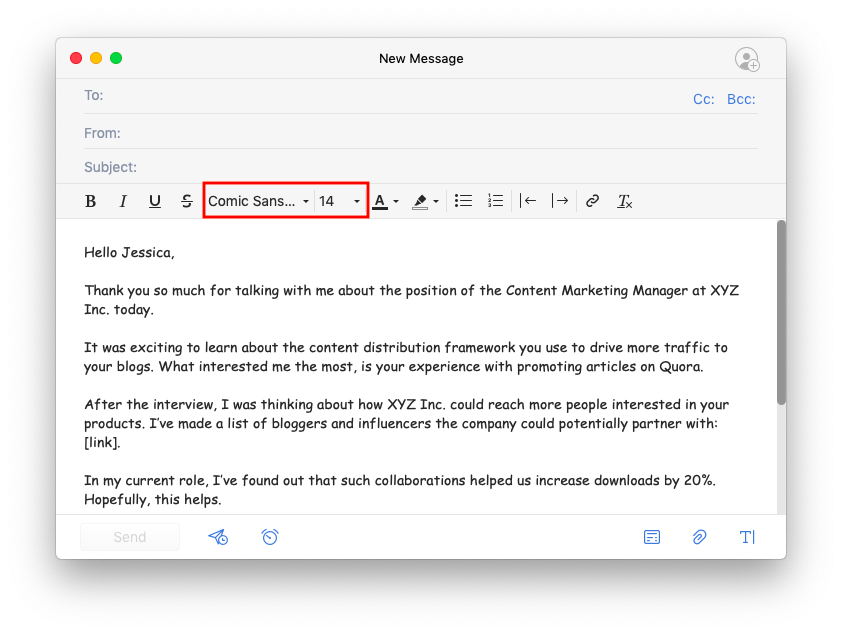Add a recipient via the contact icon
Image resolution: width=842 pixels, height=633 pixels.
pos(747,59)
